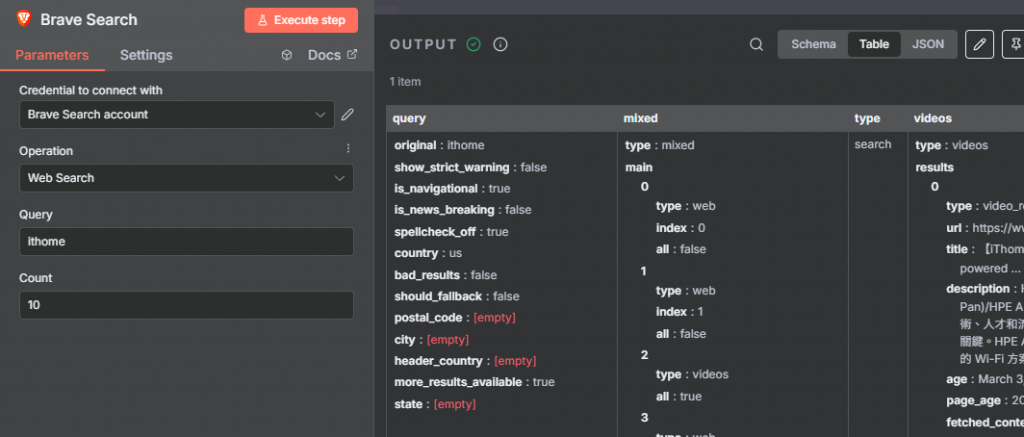This screenshot has height=437, width=1024.
Task: Click 'type : videos' in the mixed column
Action: pyautogui.click(x=692, y=375)
